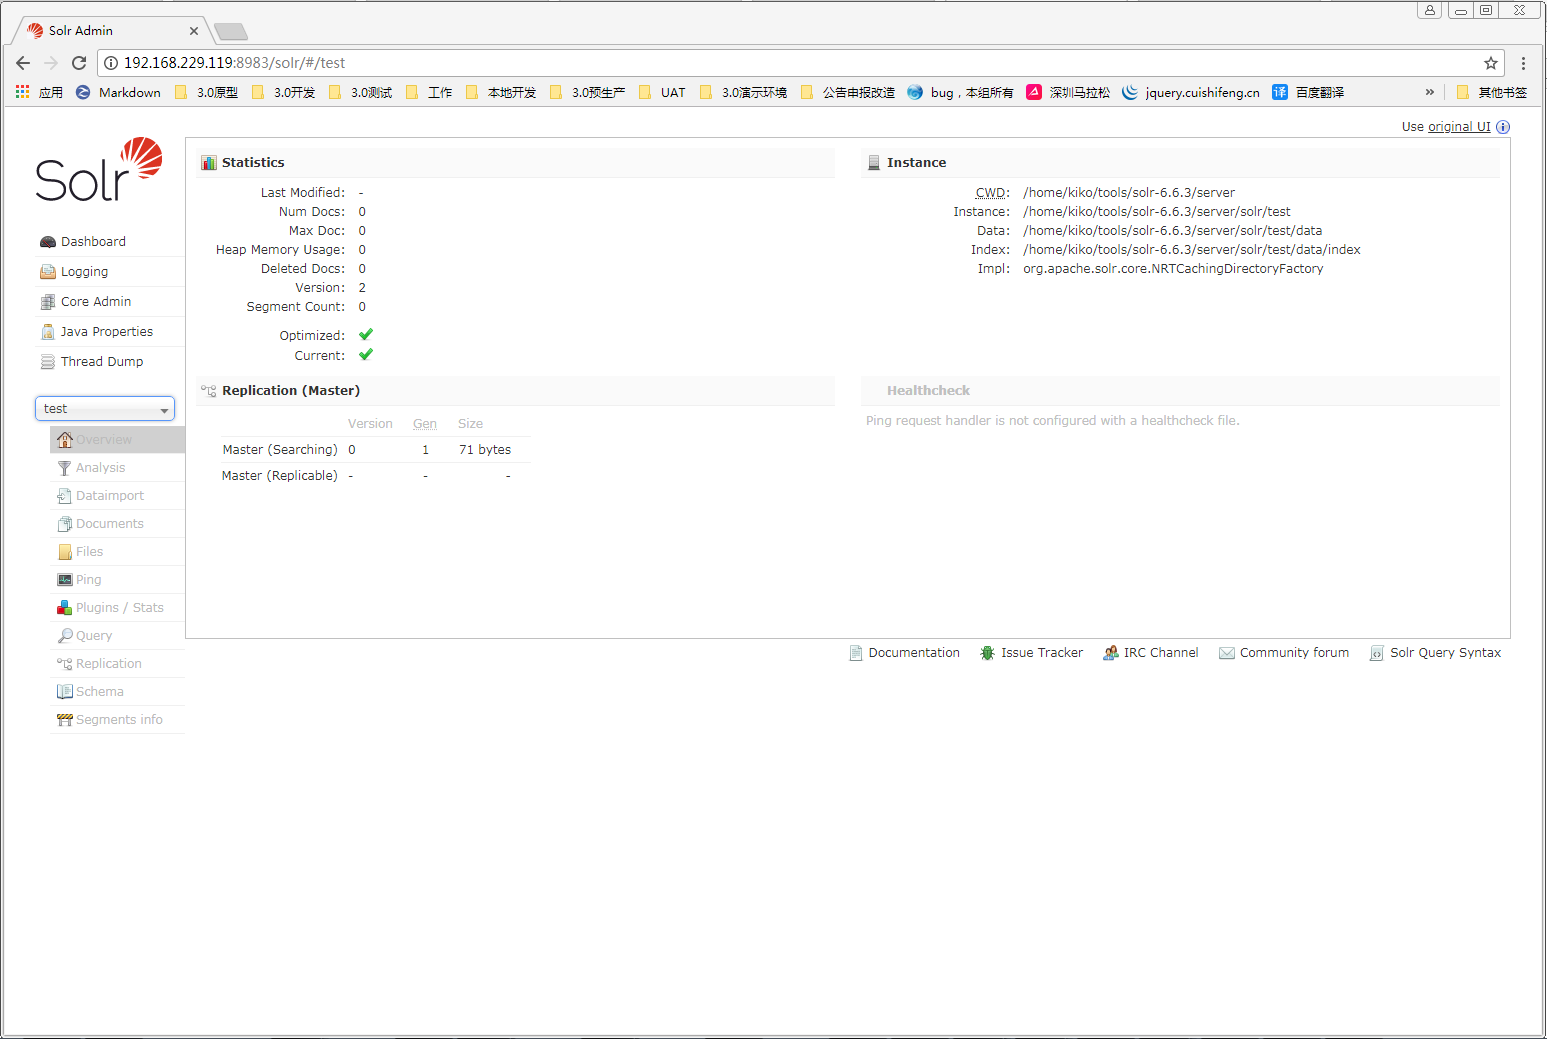
Task: Open Chrome menu with three dots
Action: tap(1523, 63)
